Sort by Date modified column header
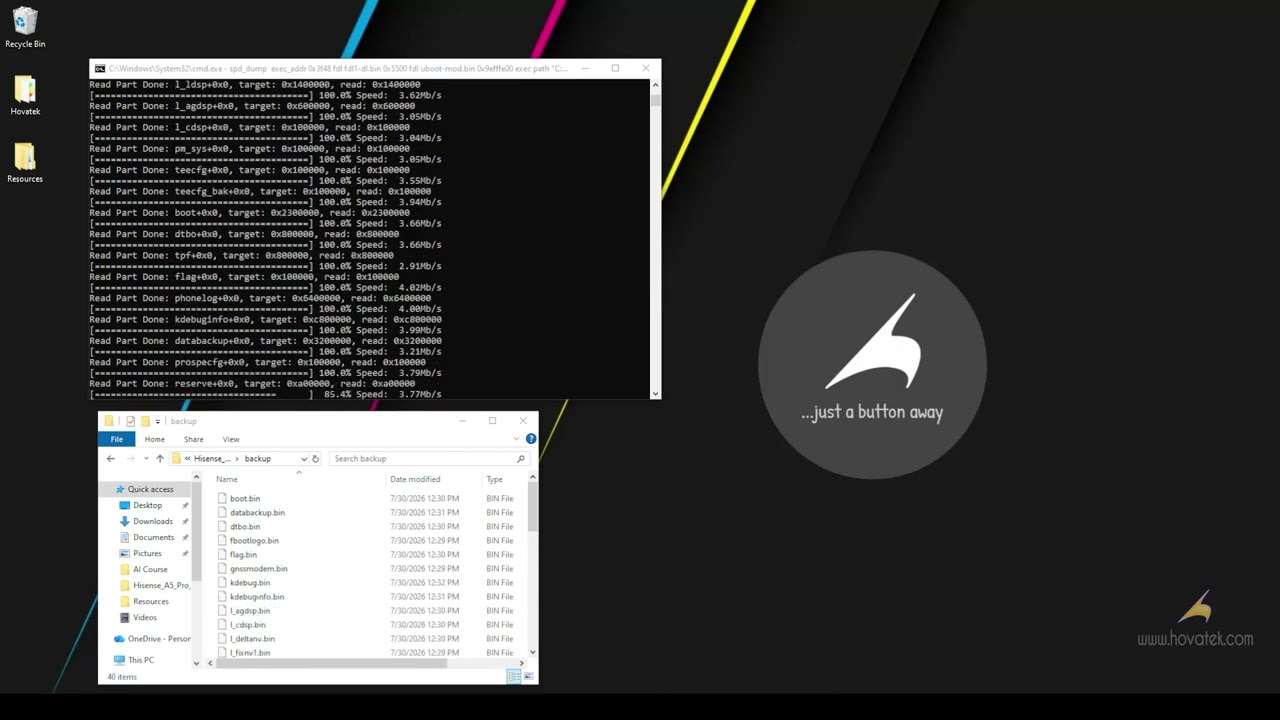Viewport: 1280px width, 720px height. click(415, 479)
